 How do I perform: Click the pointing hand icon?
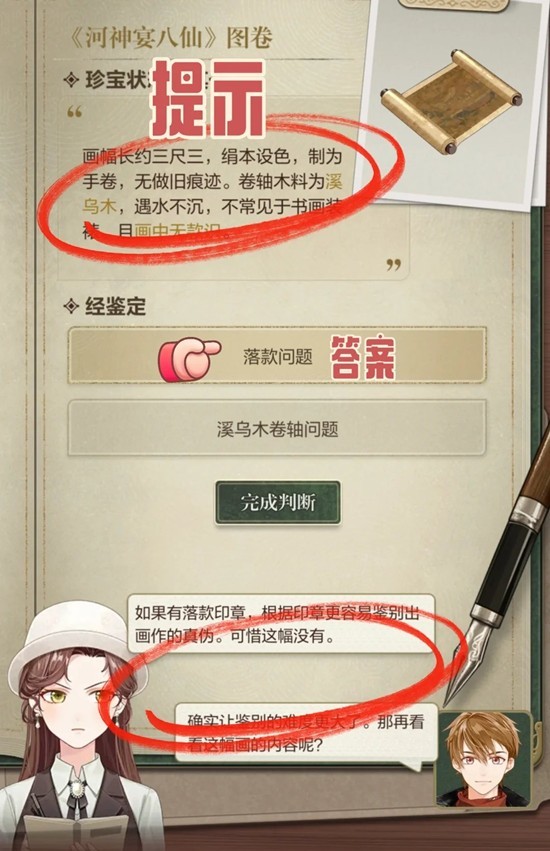tap(188, 359)
